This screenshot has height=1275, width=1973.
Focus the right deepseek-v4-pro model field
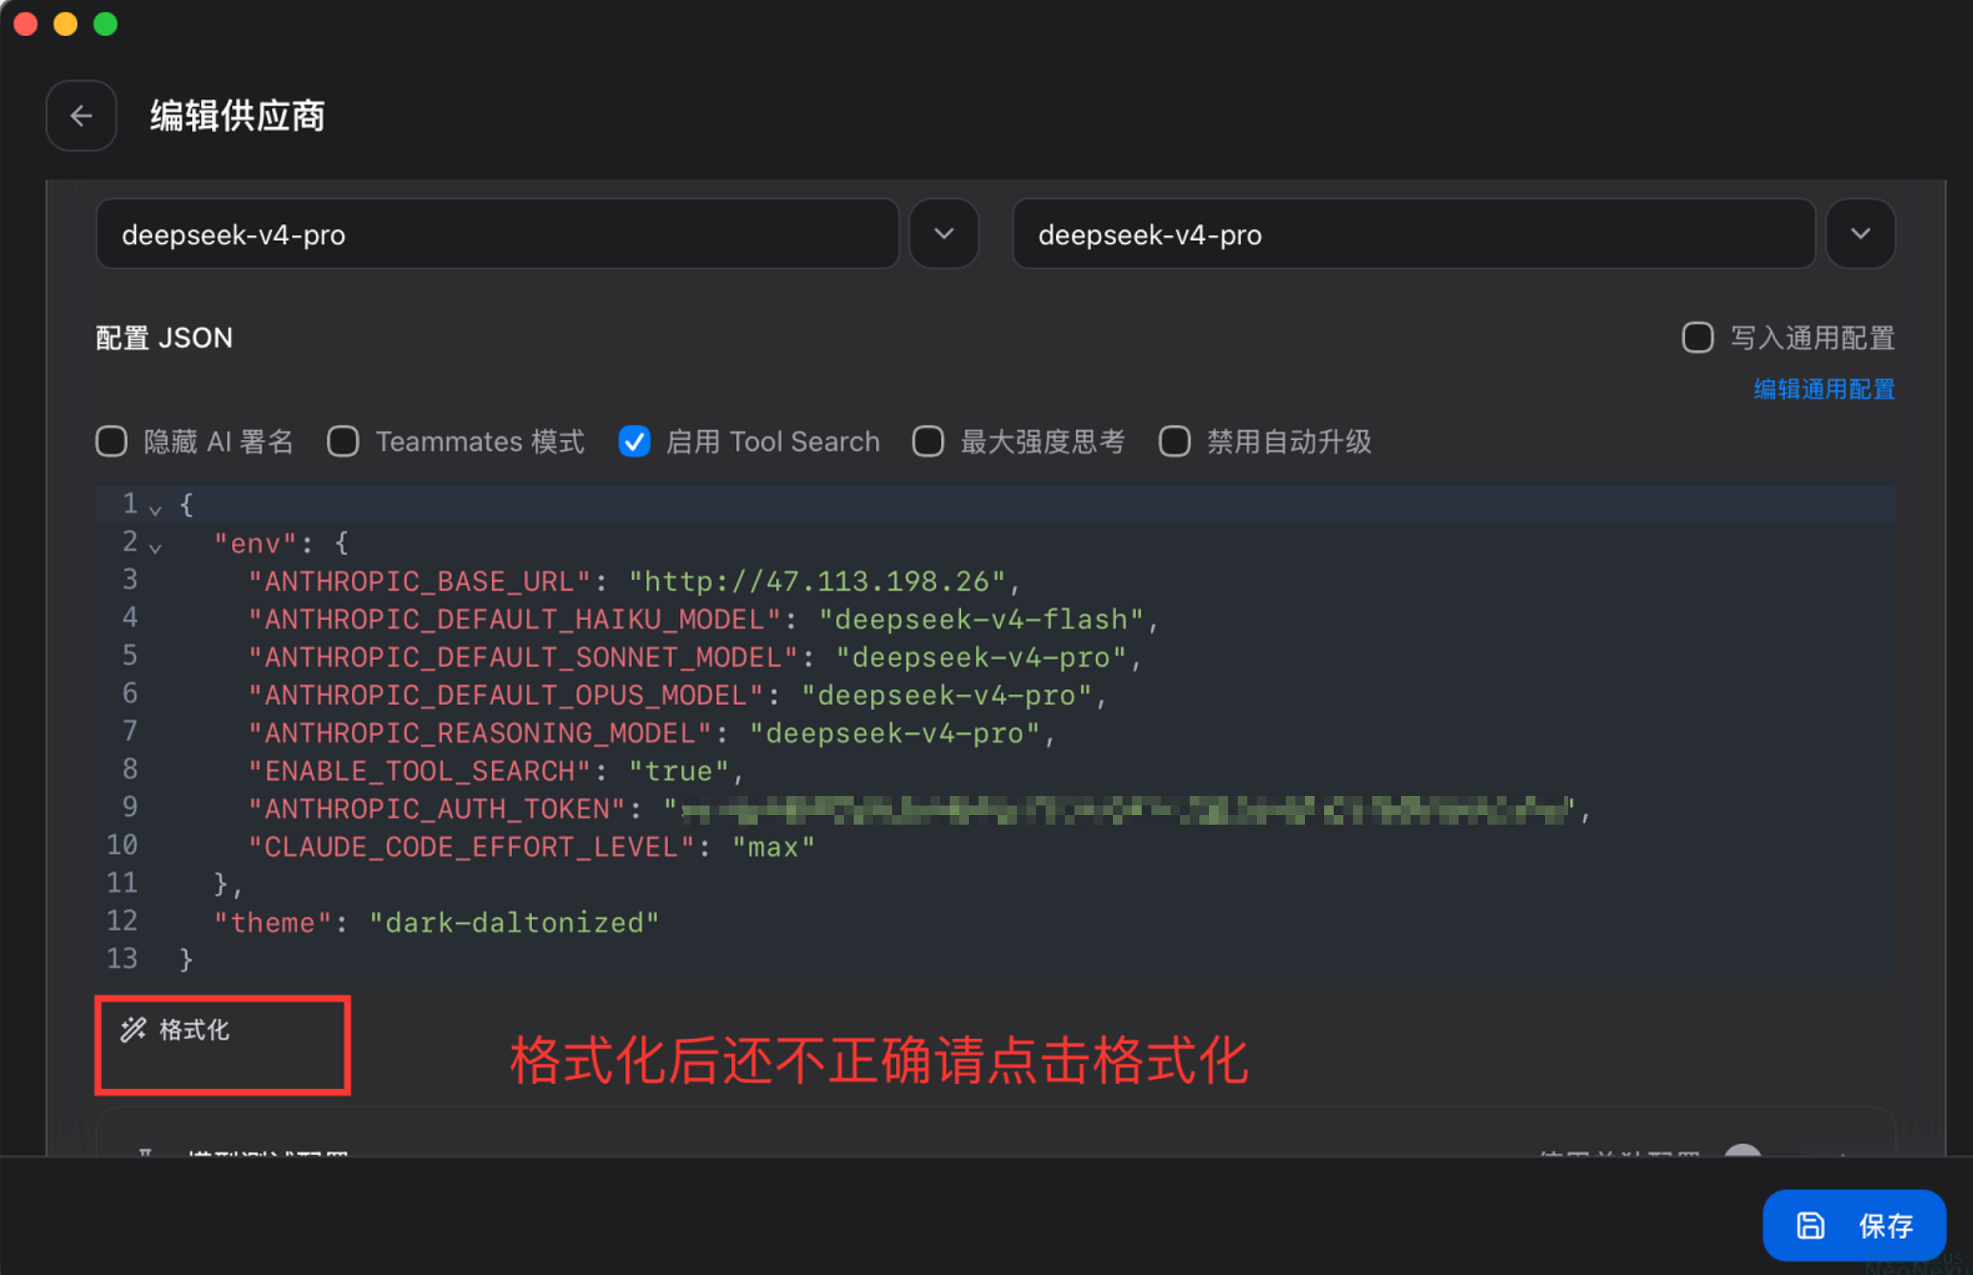point(1414,234)
